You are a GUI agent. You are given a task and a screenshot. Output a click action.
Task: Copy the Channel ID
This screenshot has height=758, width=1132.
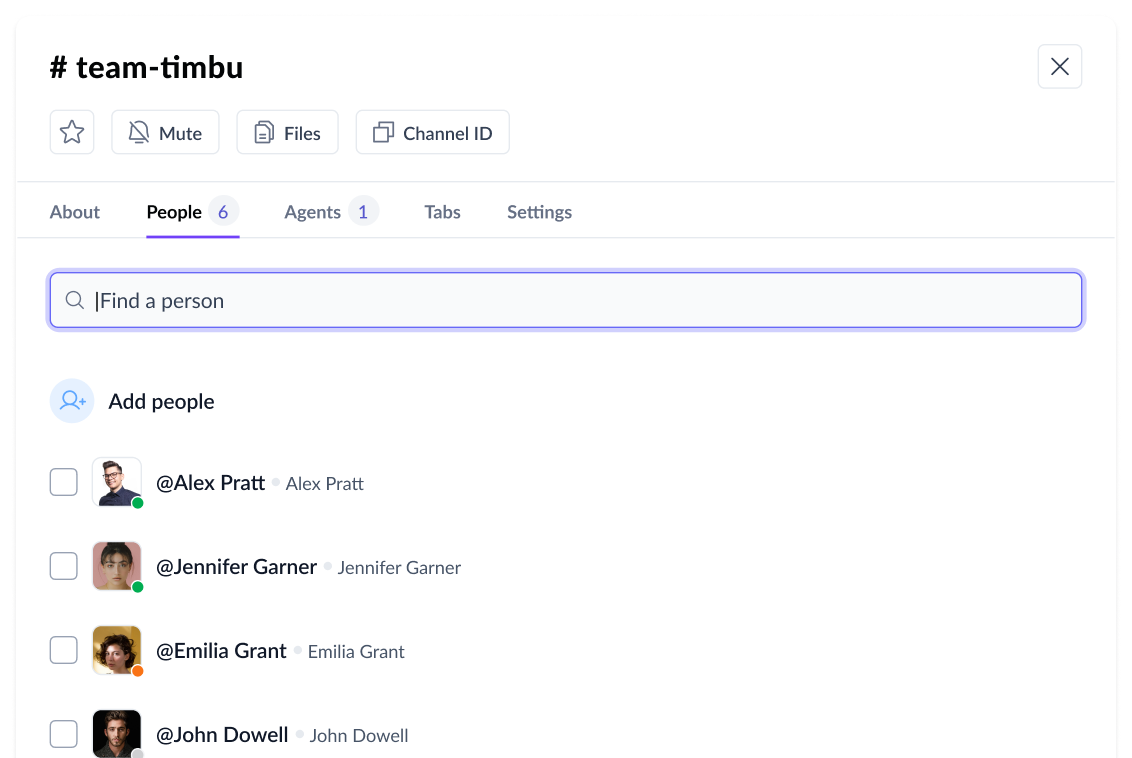tap(432, 132)
